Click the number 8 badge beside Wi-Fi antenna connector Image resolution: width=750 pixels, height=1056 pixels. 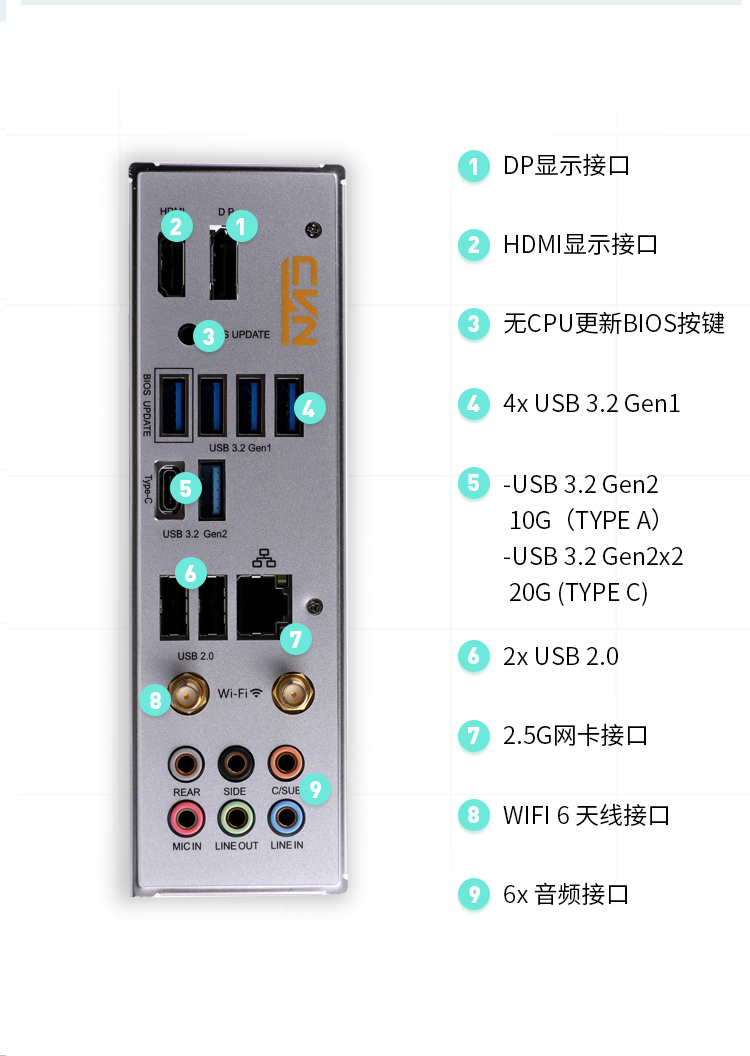point(155,700)
